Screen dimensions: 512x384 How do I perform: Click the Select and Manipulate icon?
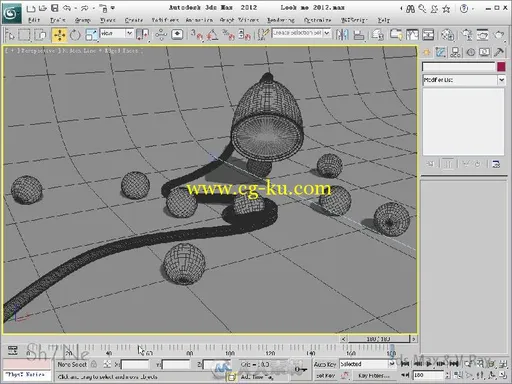161,35
